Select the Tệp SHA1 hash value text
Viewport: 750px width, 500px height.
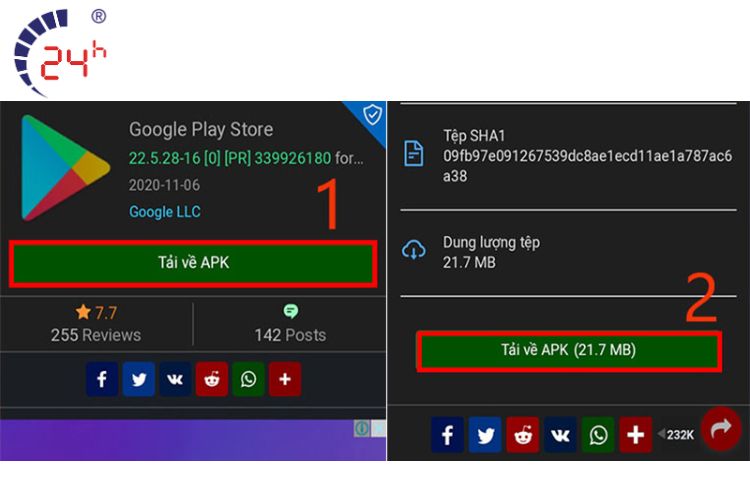587,166
